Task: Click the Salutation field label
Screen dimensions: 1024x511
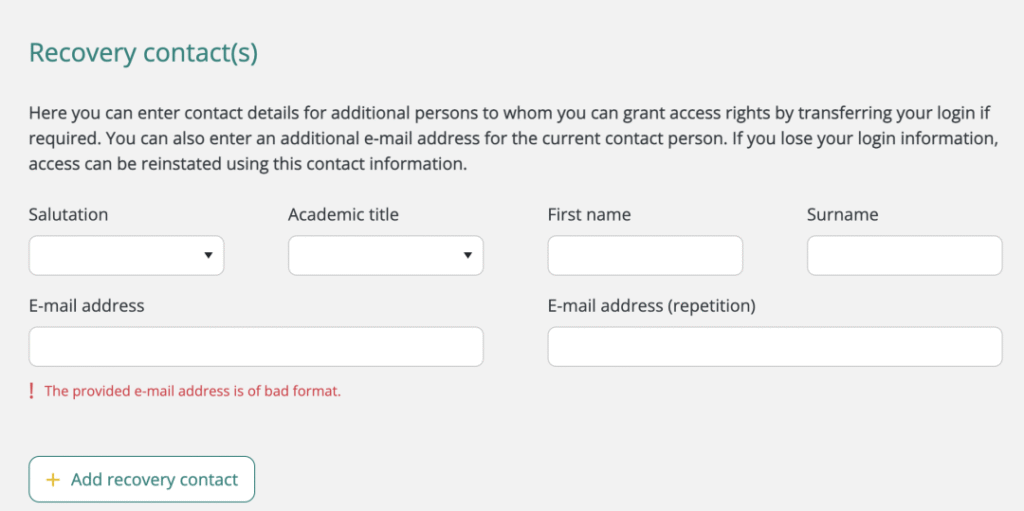Action: tap(68, 215)
